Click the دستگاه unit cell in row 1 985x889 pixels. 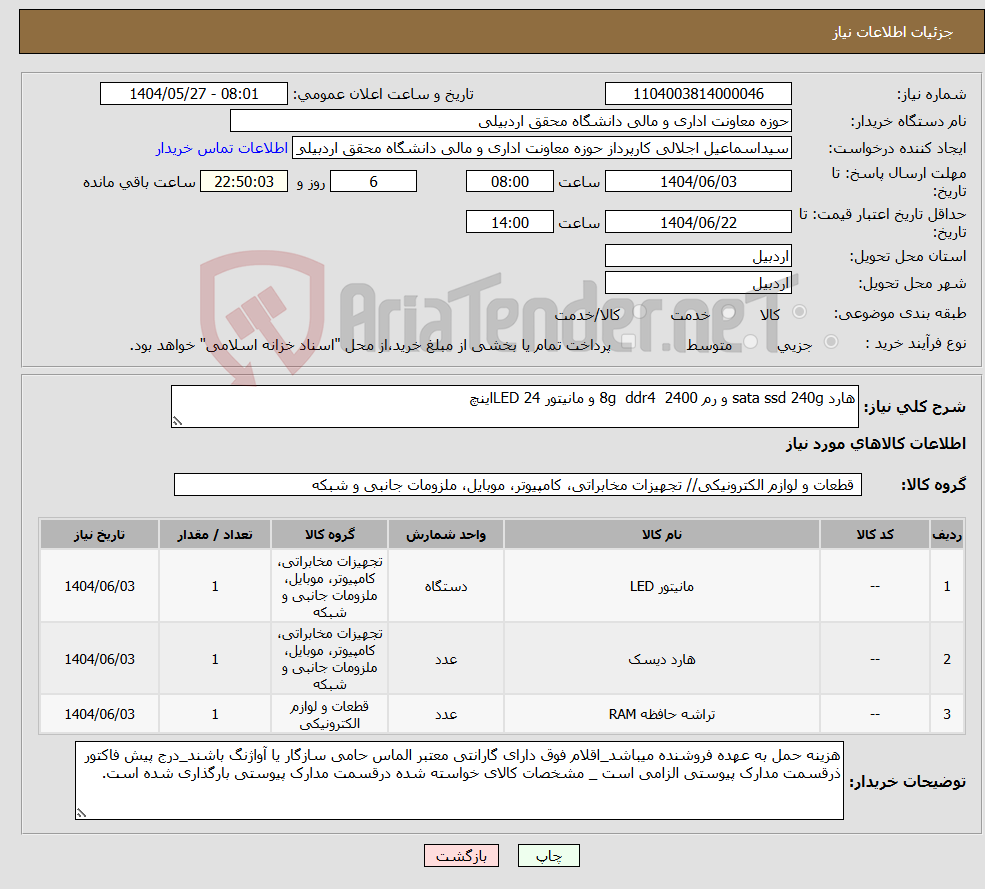pyautogui.click(x=445, y=586)
